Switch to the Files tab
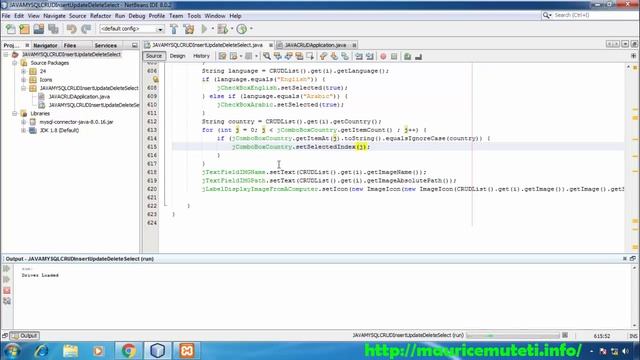640x360 pixels. (x=70, y=45)
